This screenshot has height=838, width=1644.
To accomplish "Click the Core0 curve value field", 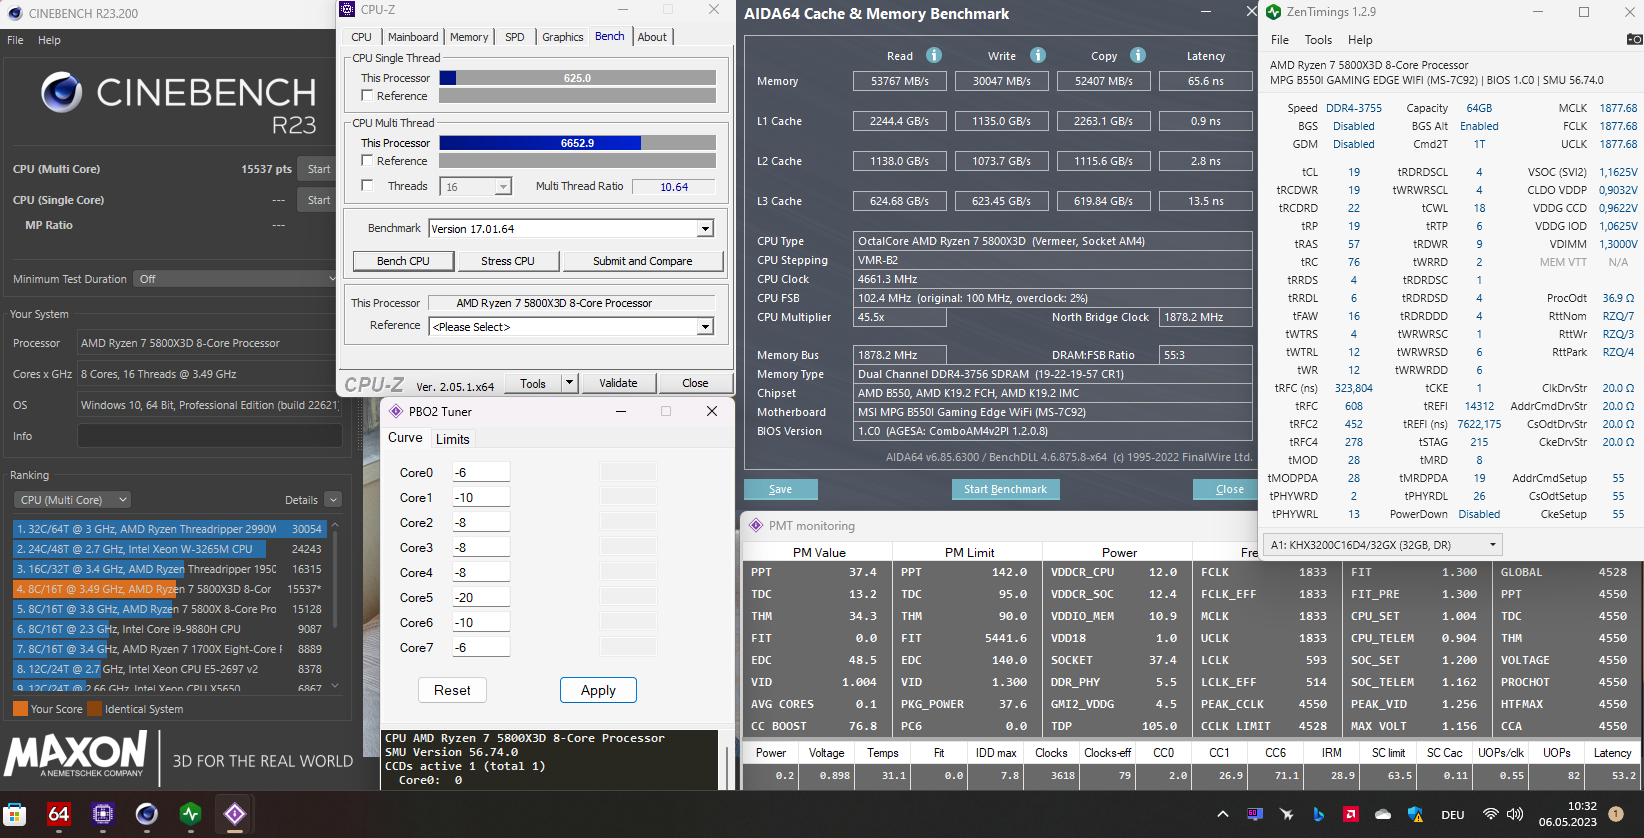I will coord(480,472).
